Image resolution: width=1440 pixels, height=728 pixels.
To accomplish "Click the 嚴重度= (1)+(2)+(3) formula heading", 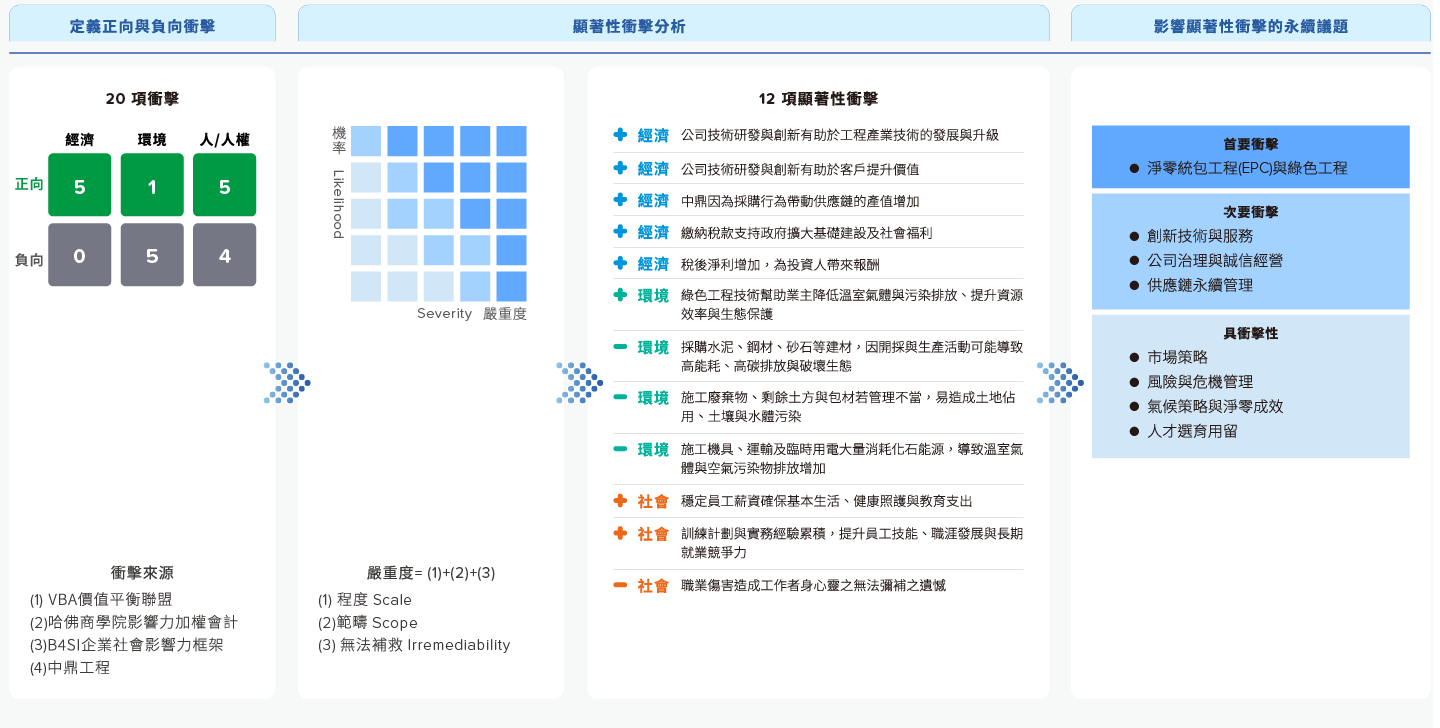I will (431, 573).
